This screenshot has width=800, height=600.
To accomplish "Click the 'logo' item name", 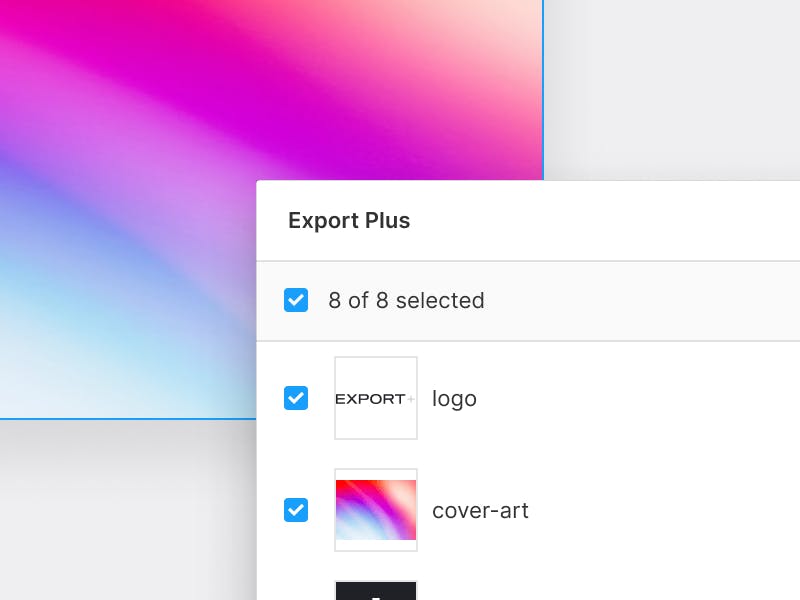I will (454, 399).
